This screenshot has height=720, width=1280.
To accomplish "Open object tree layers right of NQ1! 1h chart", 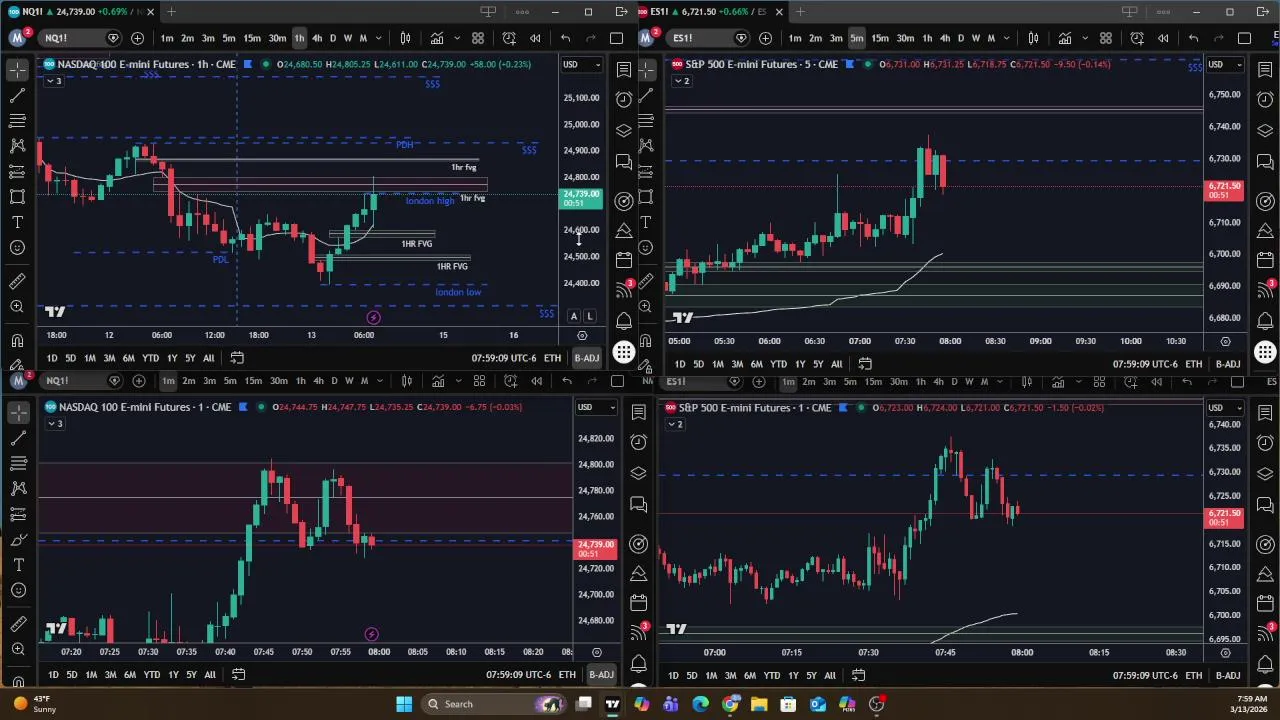I will pos(624,131).
